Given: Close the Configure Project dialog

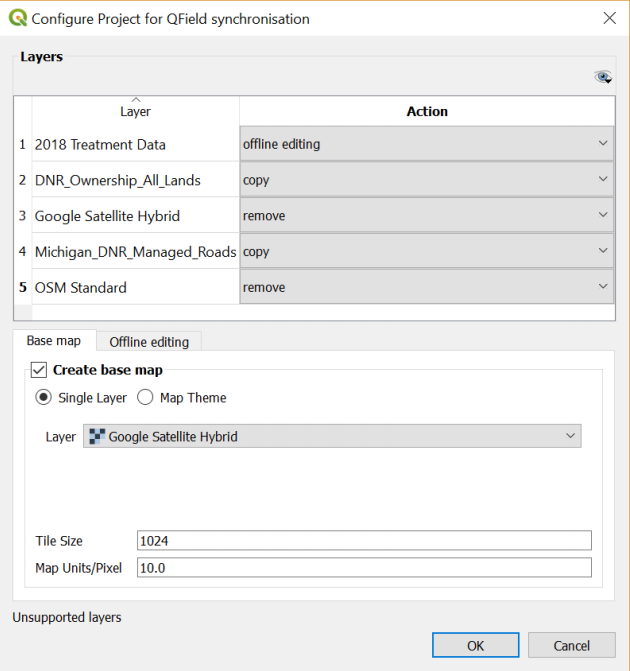Looking at the screenshot, I should 609,18.
